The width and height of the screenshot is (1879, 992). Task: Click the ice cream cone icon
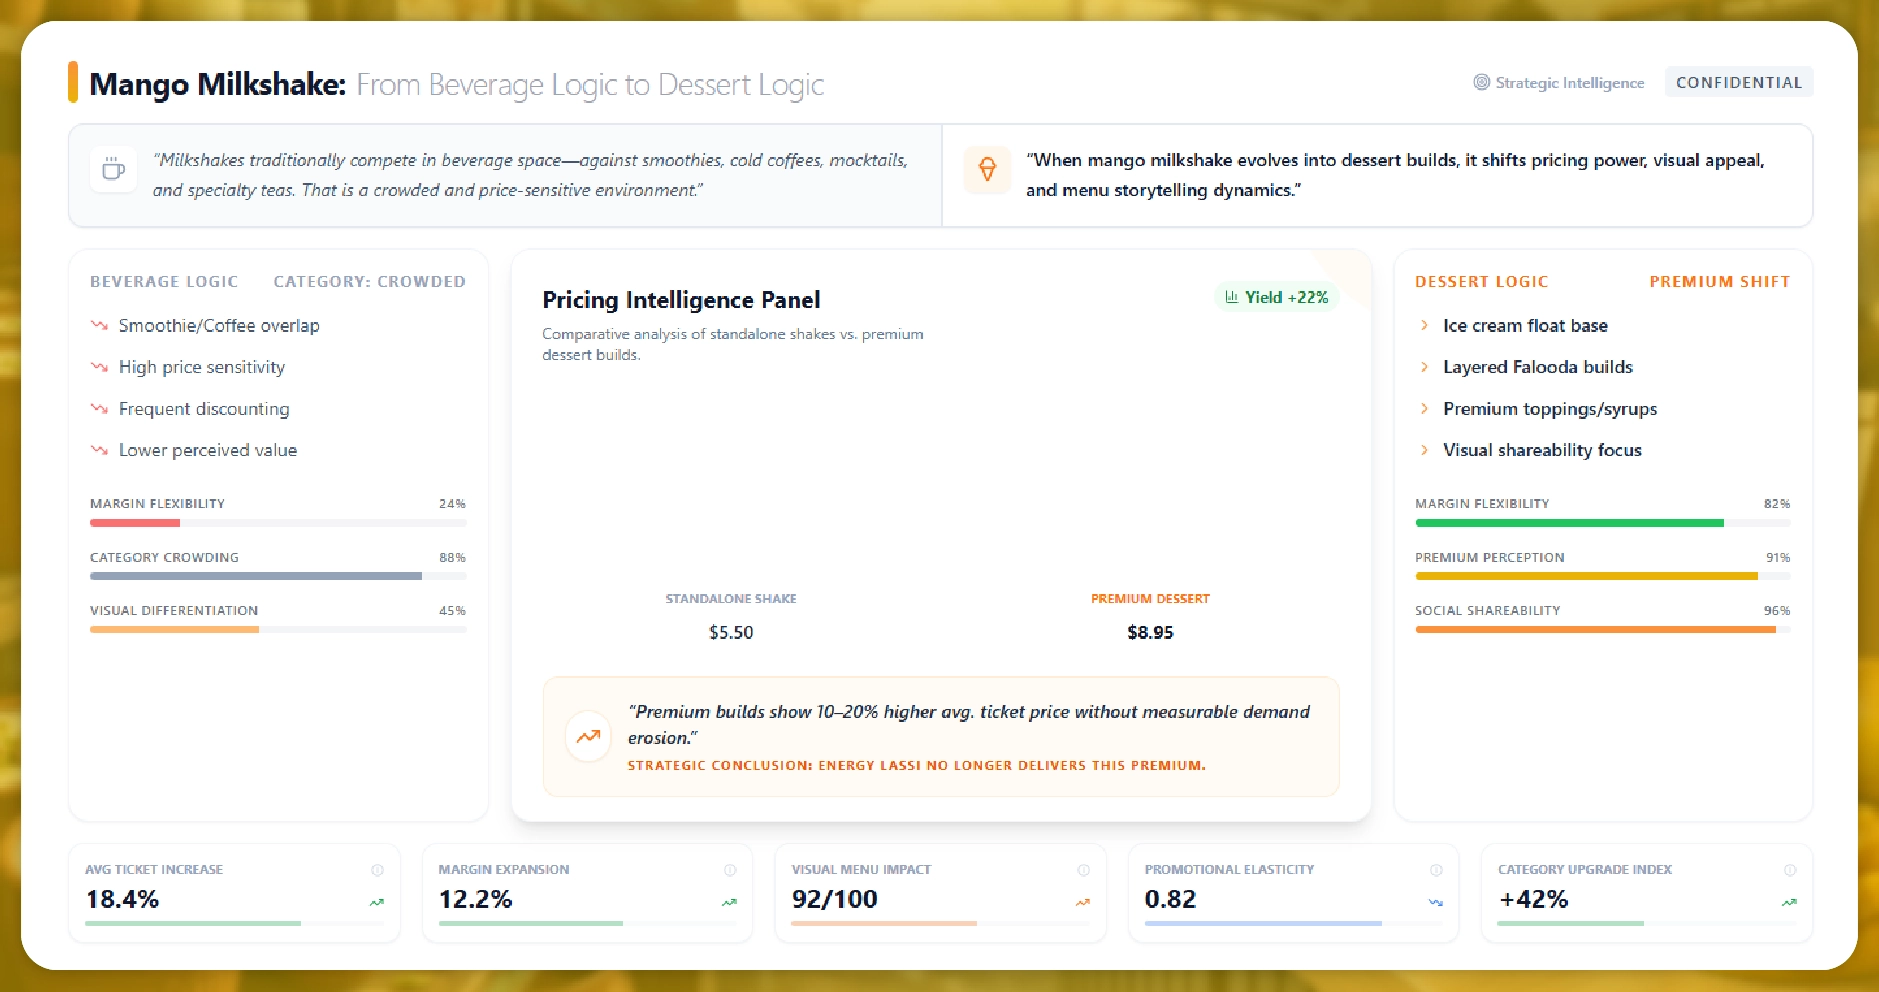click(x=987, y=169)
